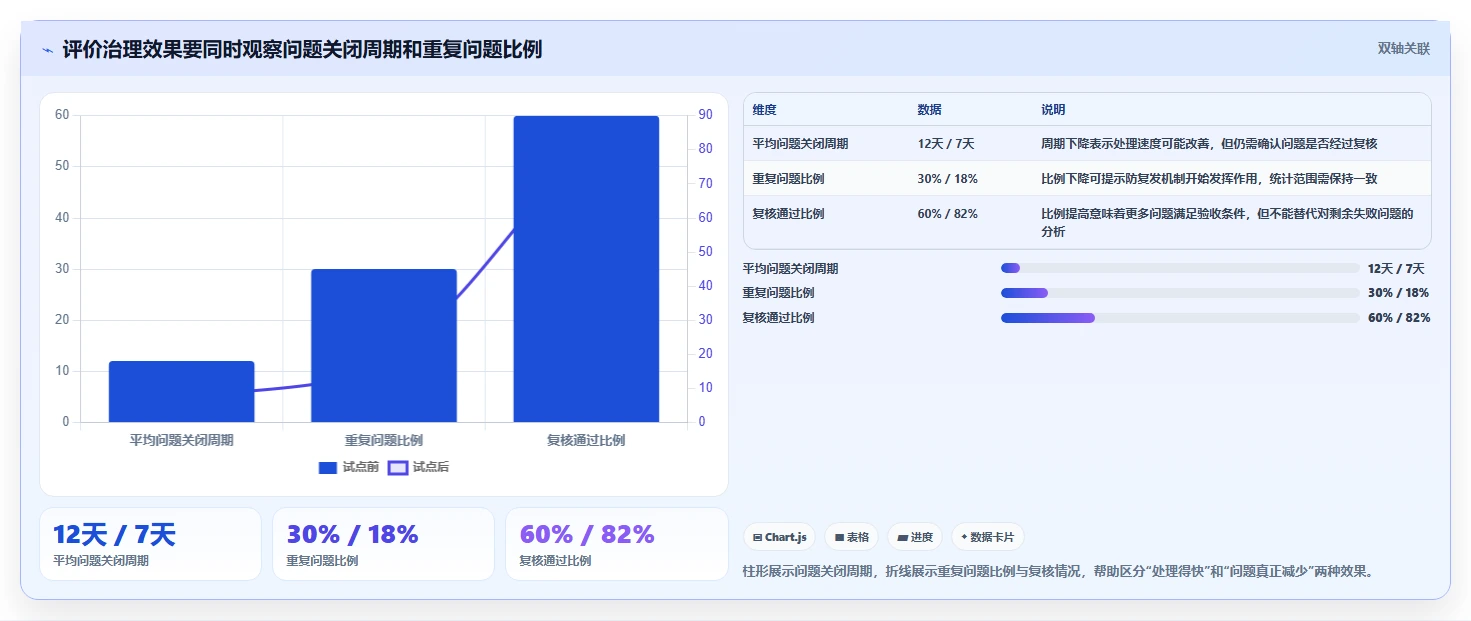Open the 60% / 82% stat card

(x=617, y=544)
